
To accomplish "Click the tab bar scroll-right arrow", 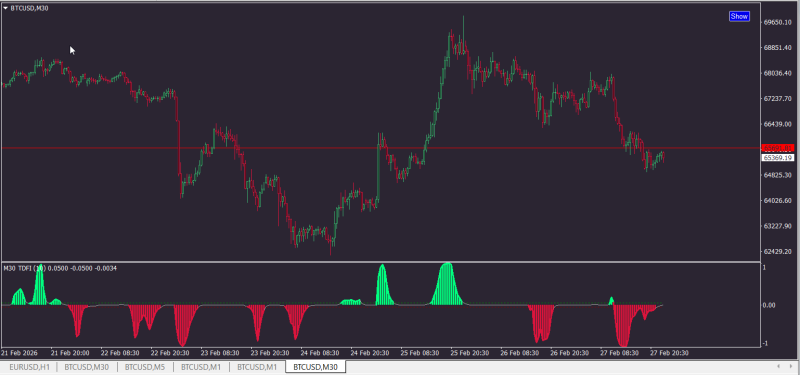I will coord(792,366).
